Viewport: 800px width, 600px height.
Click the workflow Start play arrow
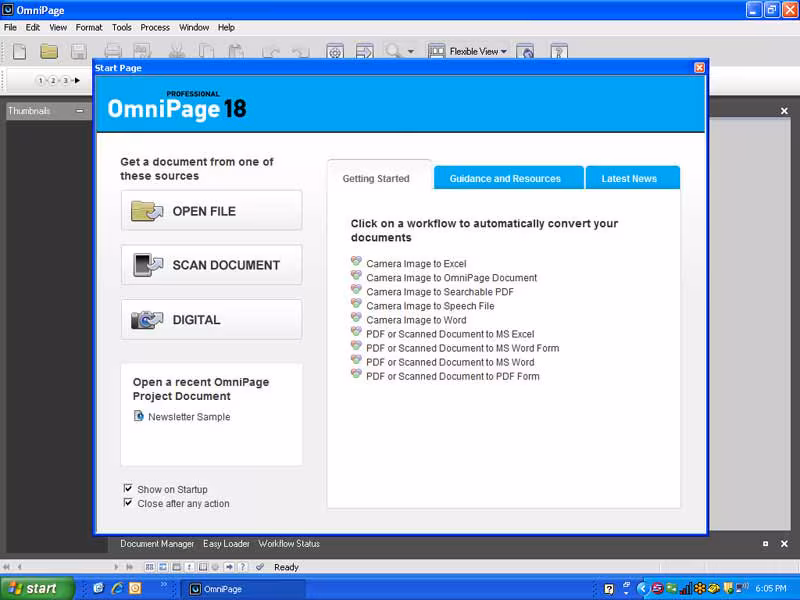[x=77, y=81]
